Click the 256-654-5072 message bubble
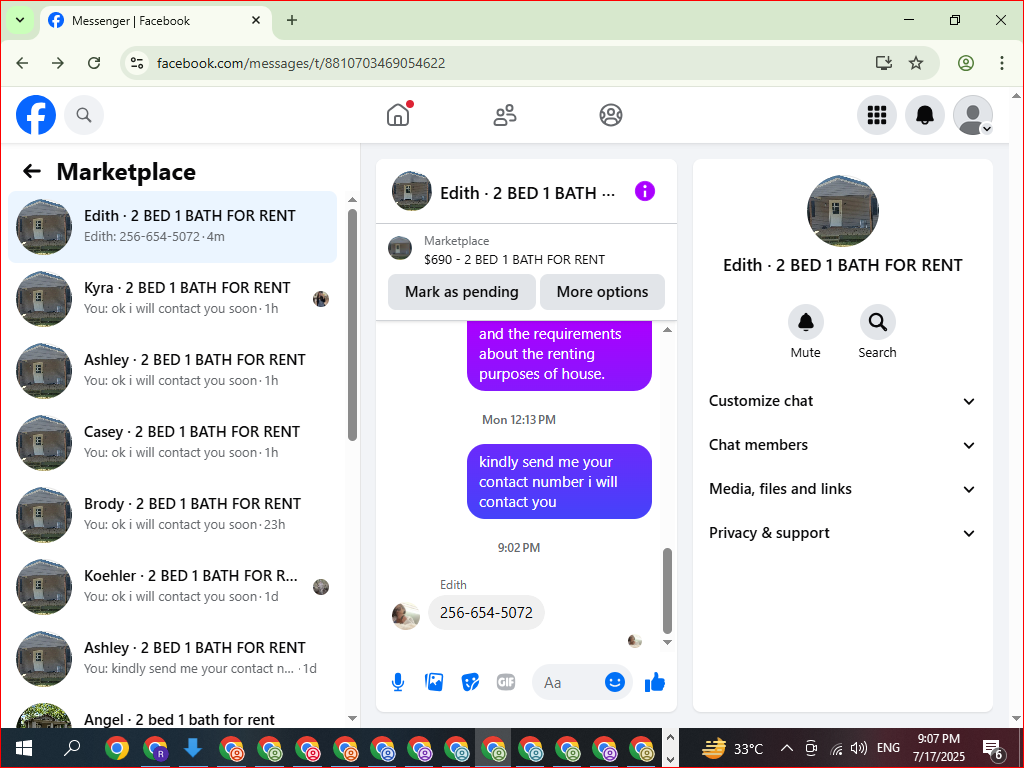Screen dimensions: 1024x768 coord(486,613)
